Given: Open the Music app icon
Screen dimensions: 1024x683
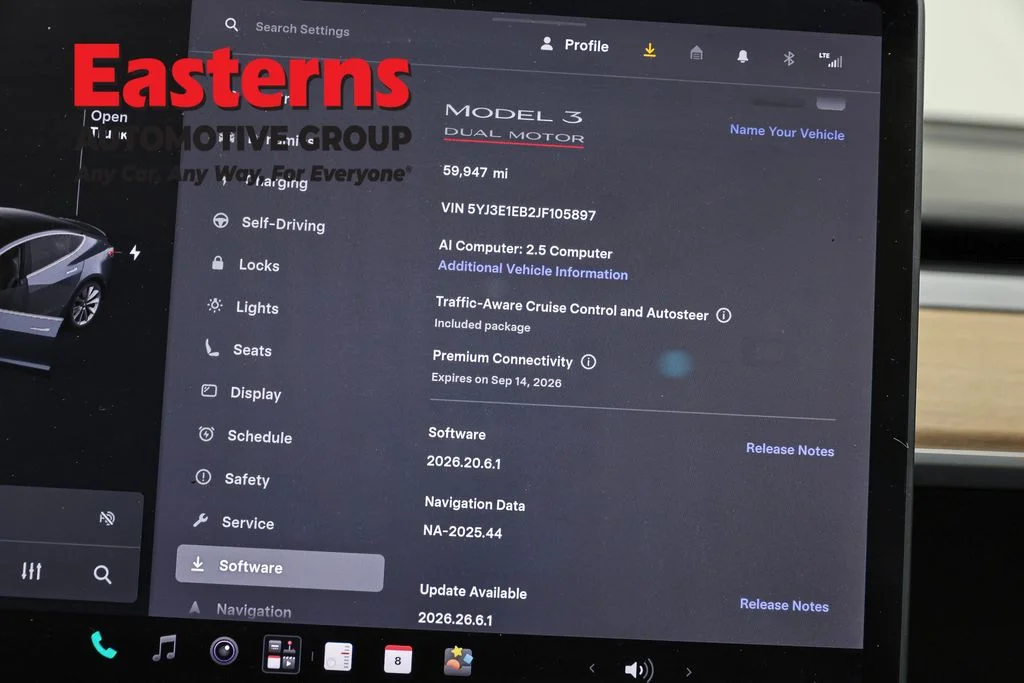Looking at the screenshot, I should (x=164, y=648).
